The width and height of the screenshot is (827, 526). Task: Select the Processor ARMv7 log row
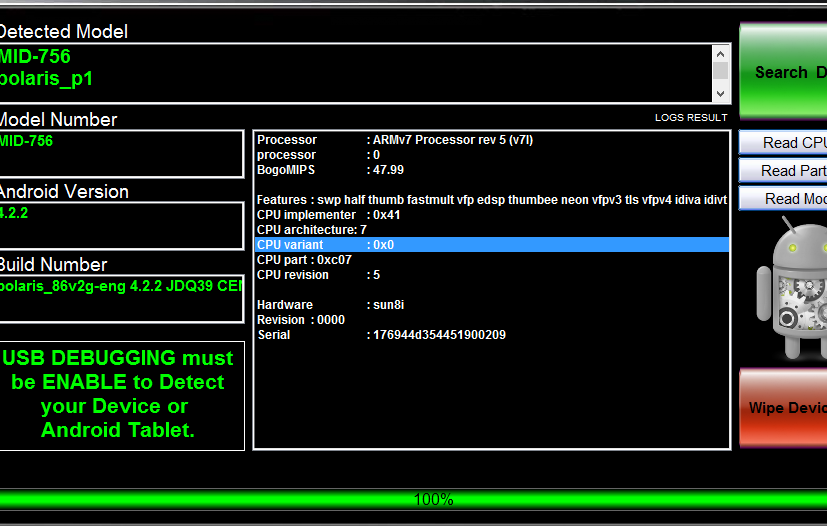492,140
